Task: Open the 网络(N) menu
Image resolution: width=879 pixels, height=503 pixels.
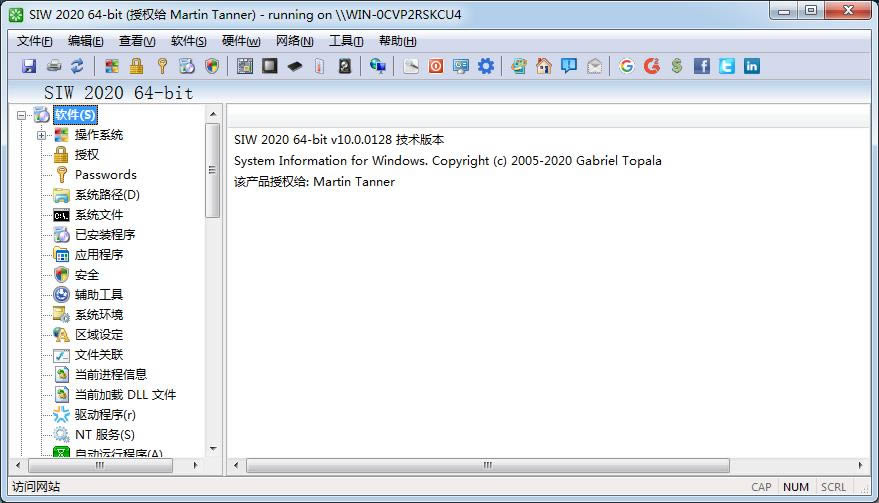Action: pos(294,41)
